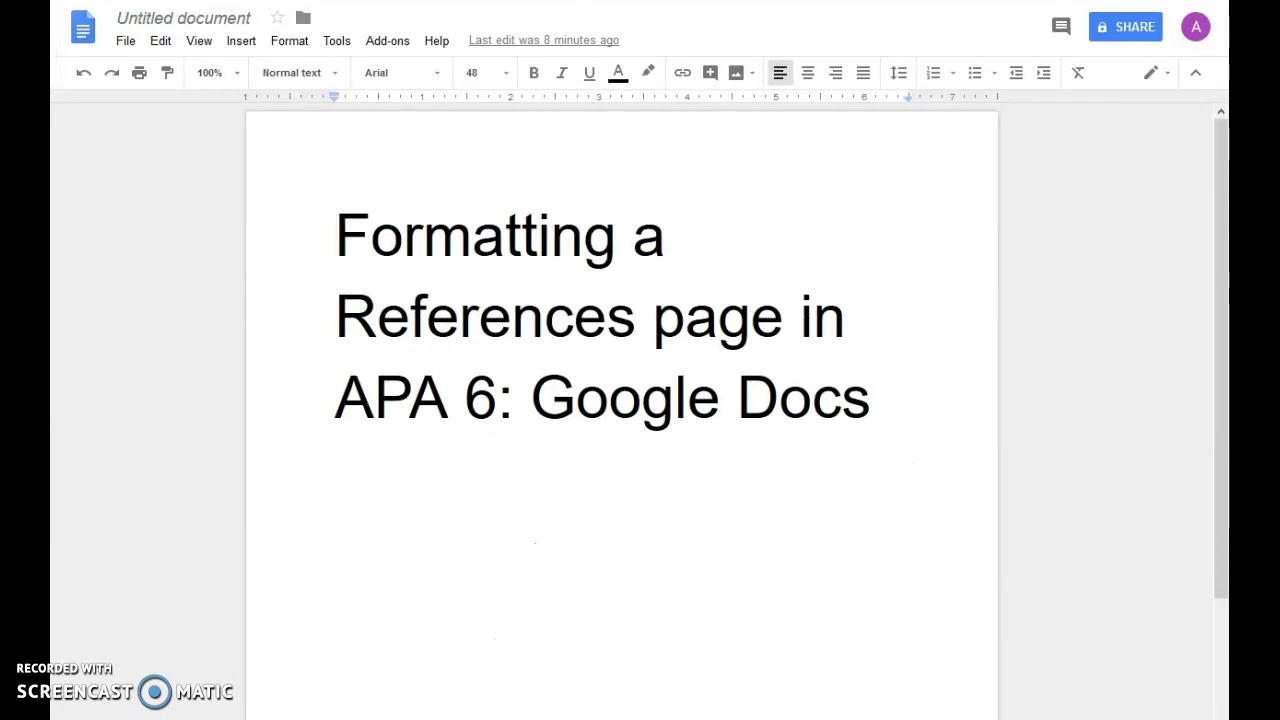The width and height of the screenshot is (1280, 720).
Task: Toggle italic formatting
Action: (562, 73)
